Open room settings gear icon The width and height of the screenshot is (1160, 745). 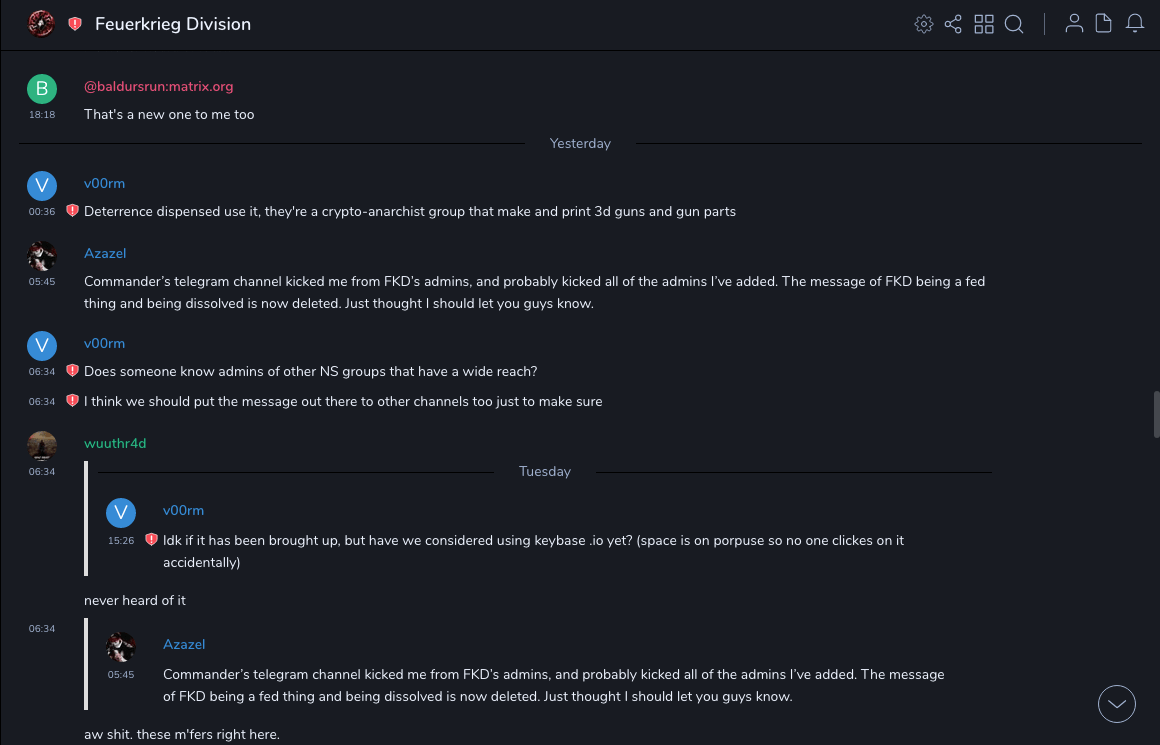click(923, 24)
